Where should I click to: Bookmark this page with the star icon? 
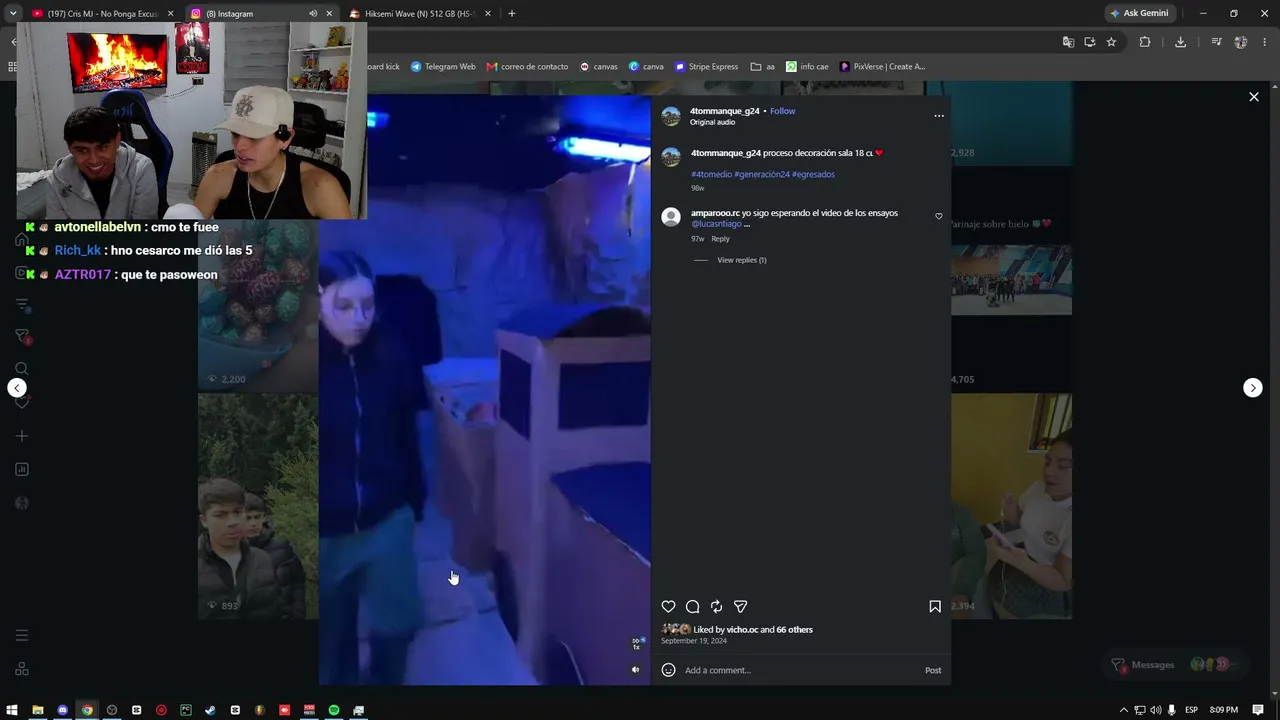pyautogui.click(x=1111, y=42)
